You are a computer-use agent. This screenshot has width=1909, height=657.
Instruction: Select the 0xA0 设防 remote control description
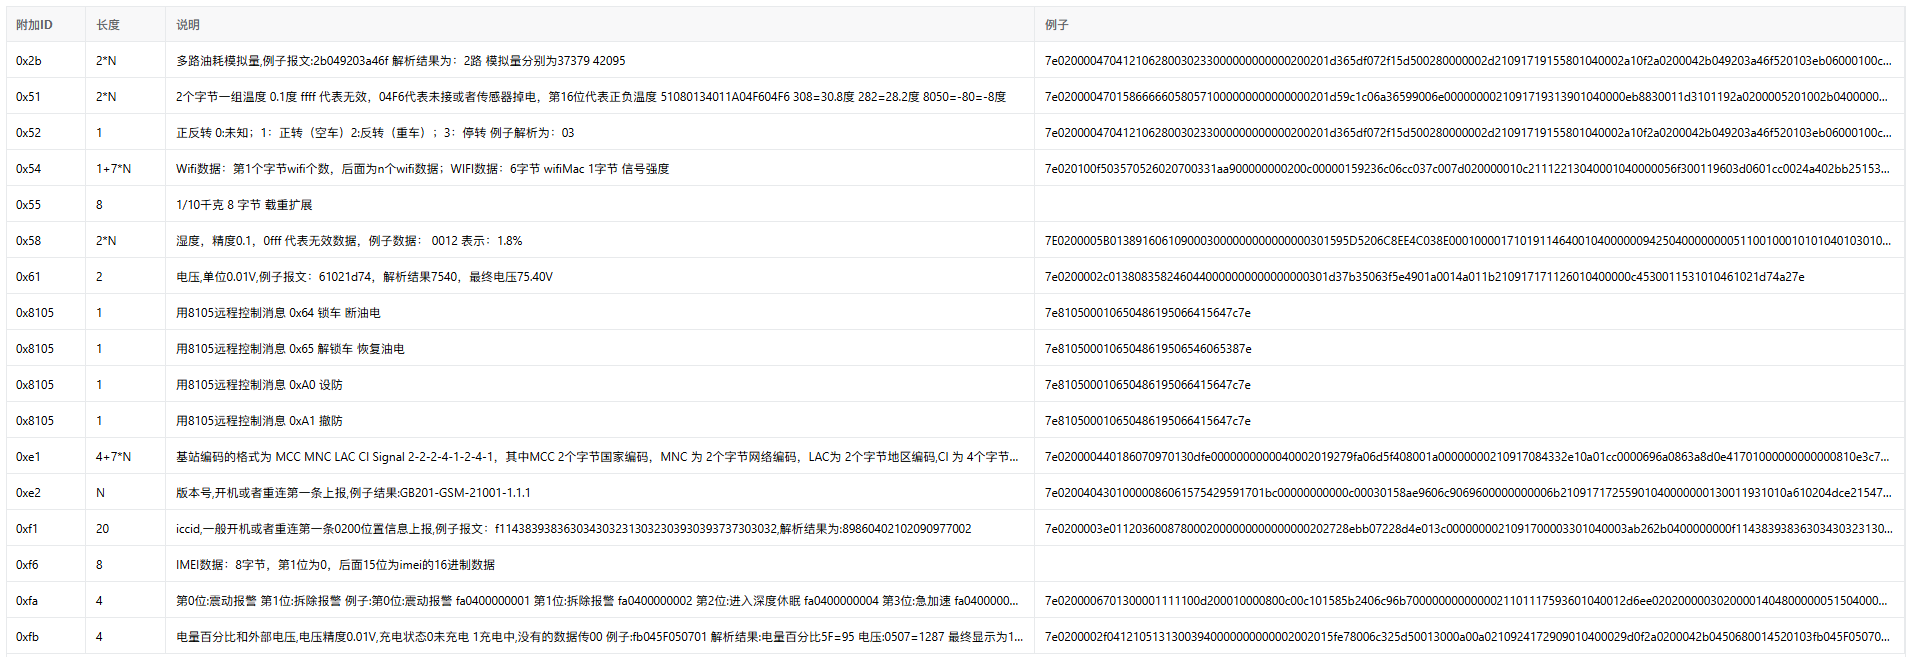pos(259,385)
